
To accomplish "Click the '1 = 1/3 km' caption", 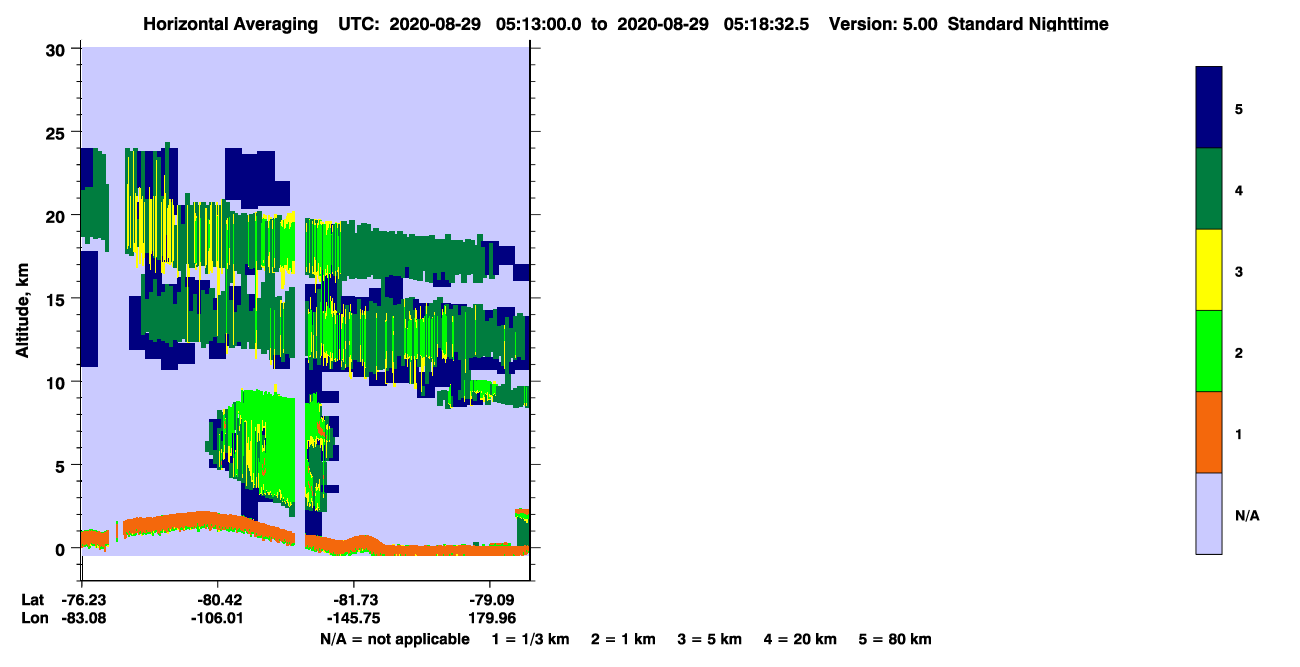I will [x=532, y=640].
